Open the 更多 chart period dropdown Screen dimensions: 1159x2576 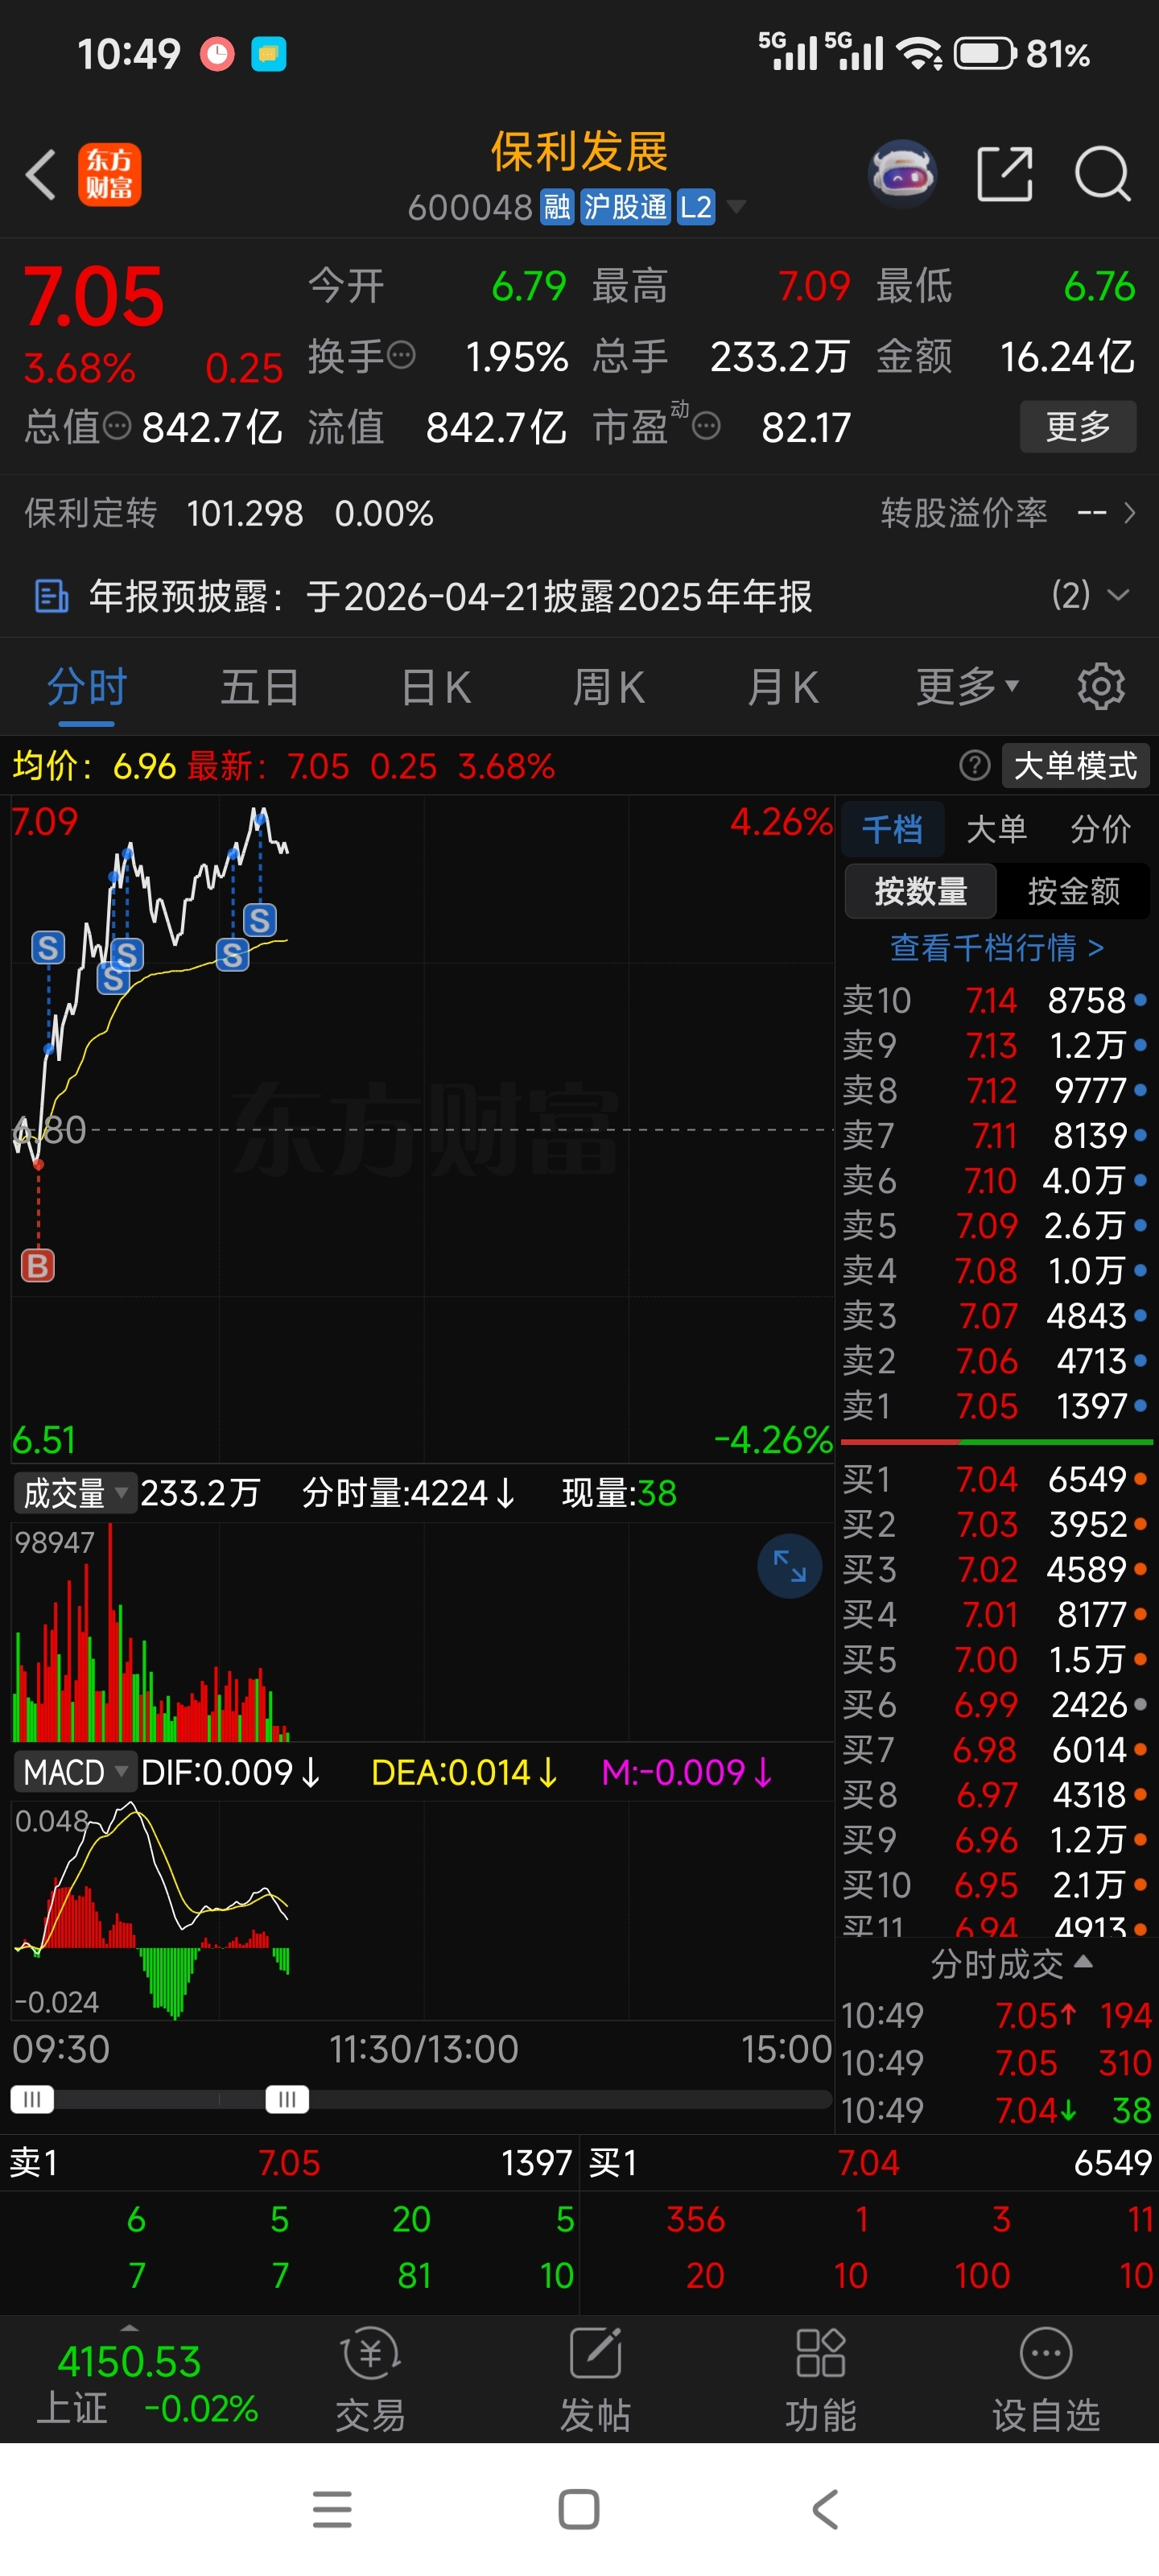click(x=967, y=687)
